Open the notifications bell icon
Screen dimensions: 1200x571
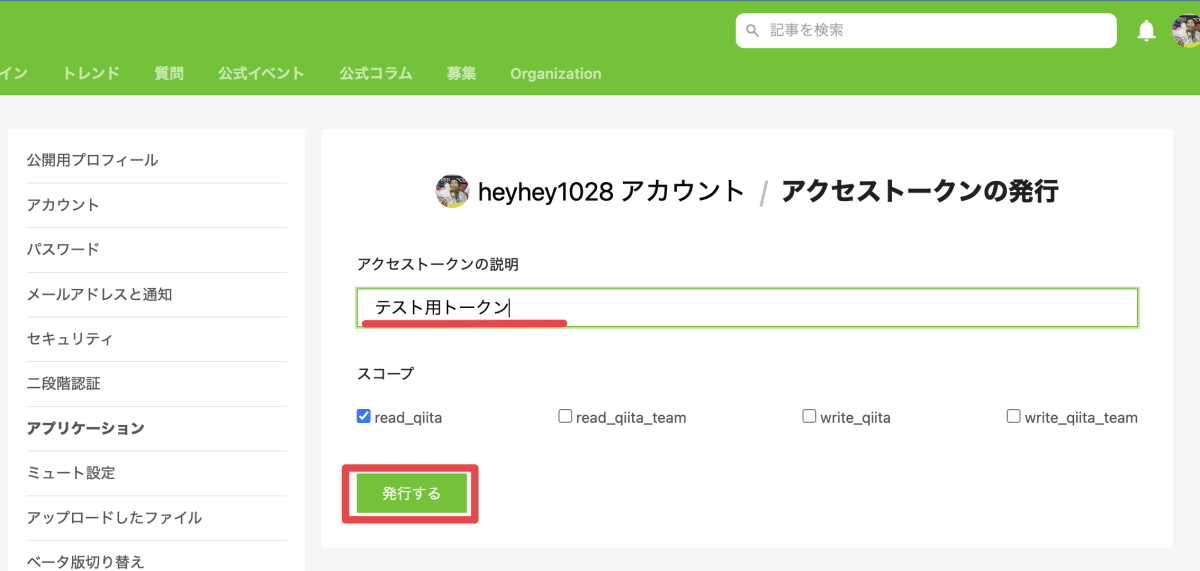click(1147, 31)
